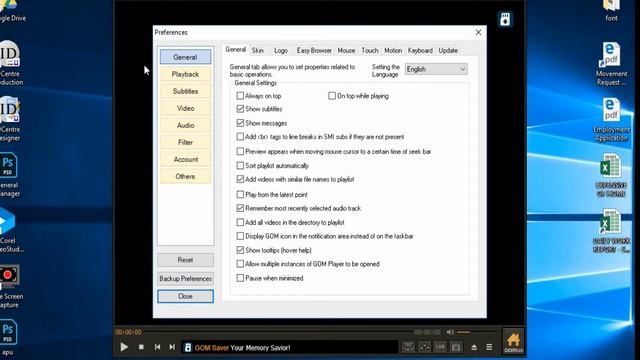The height and width of the screenshot is (360, 640).
Task: Click the GOM Player seek bar
Action: click(278, 332)
